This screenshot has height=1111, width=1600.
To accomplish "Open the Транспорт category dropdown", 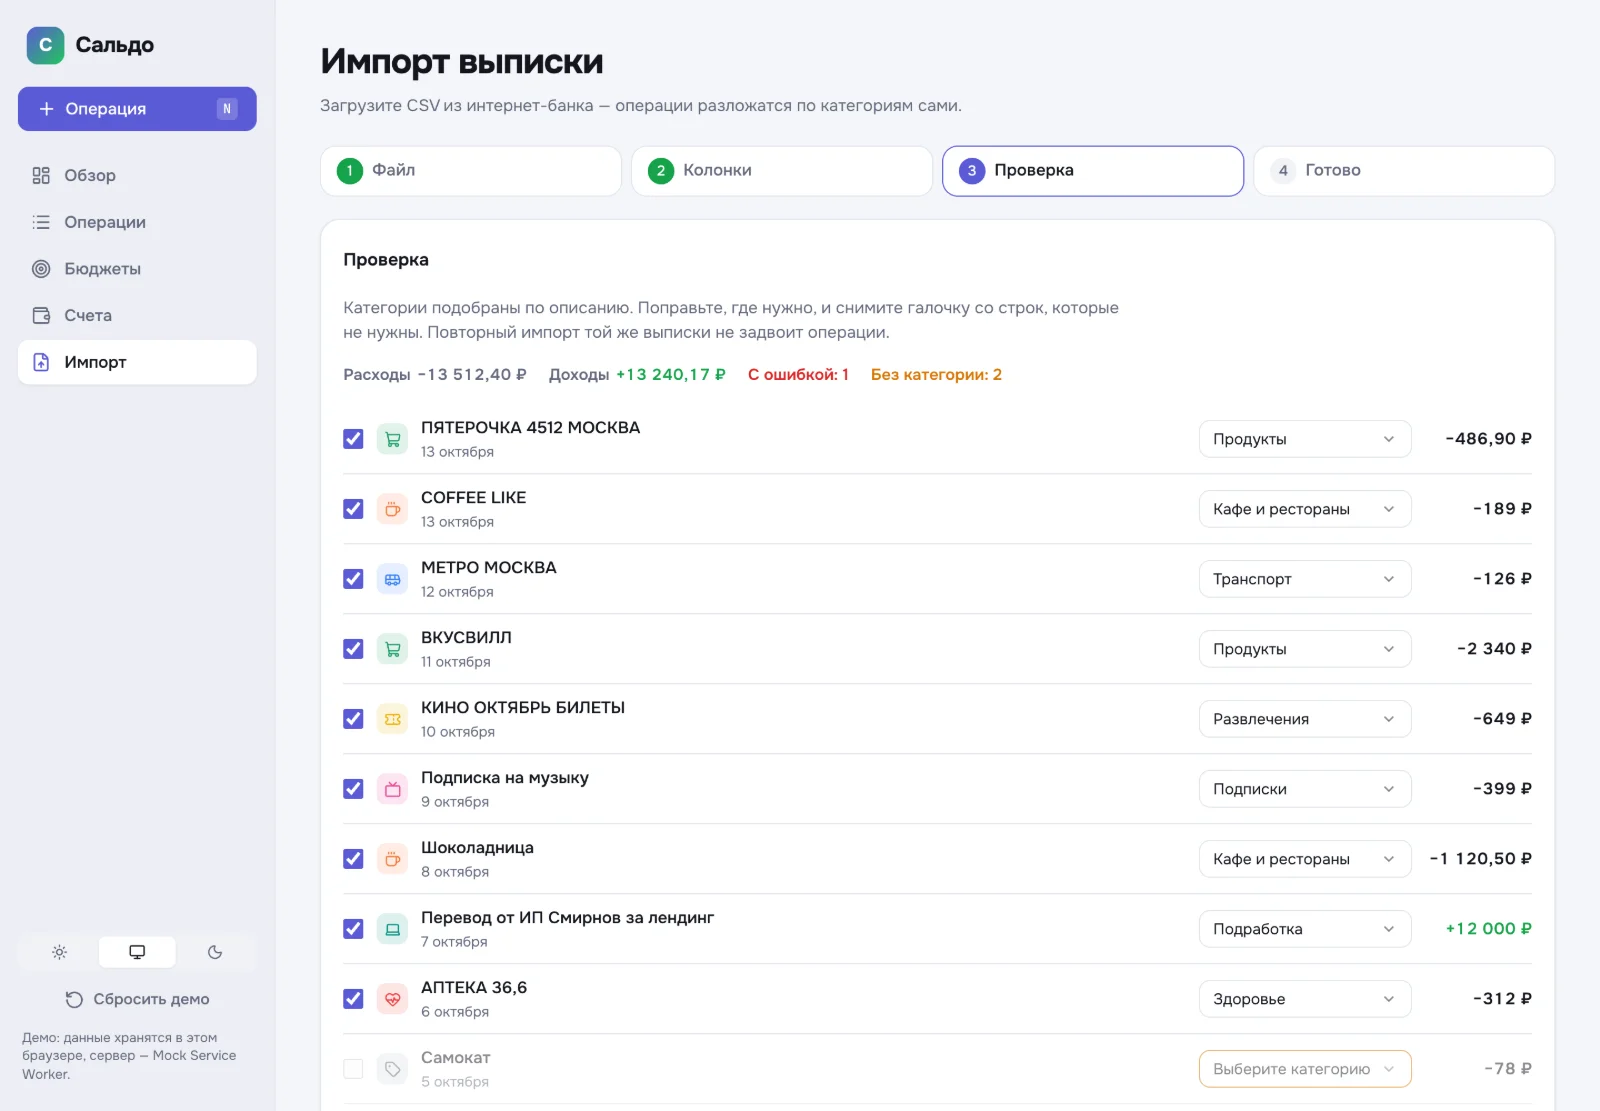I will [1305, 579].
